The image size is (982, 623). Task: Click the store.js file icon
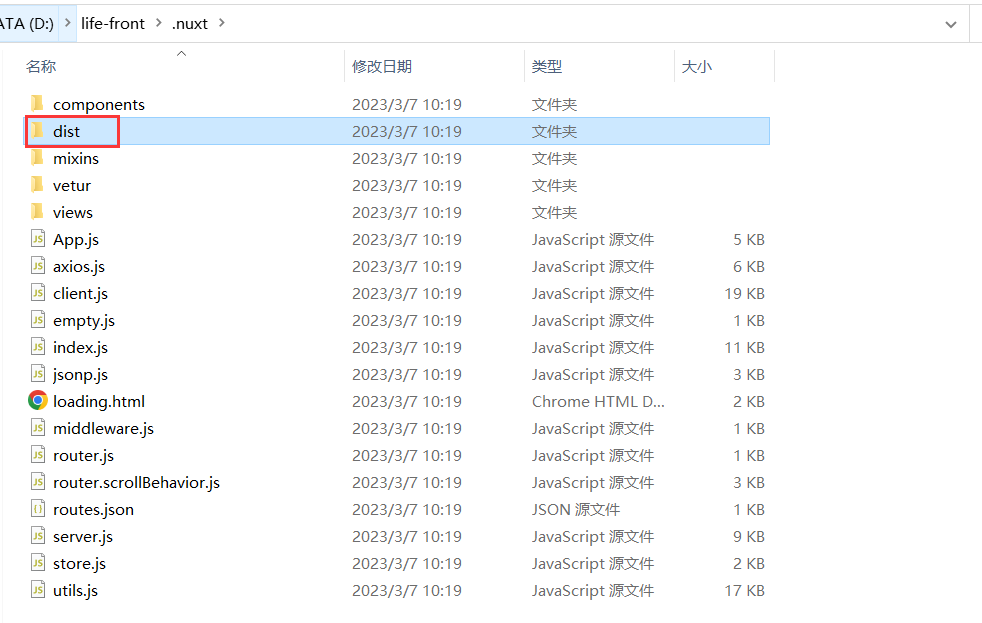pyautogui.click(x=38, y=562)
